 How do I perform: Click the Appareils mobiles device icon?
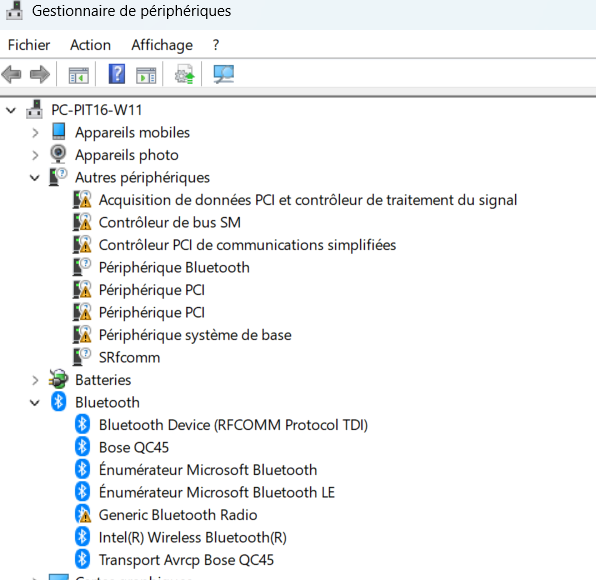(x=59, y=132)
